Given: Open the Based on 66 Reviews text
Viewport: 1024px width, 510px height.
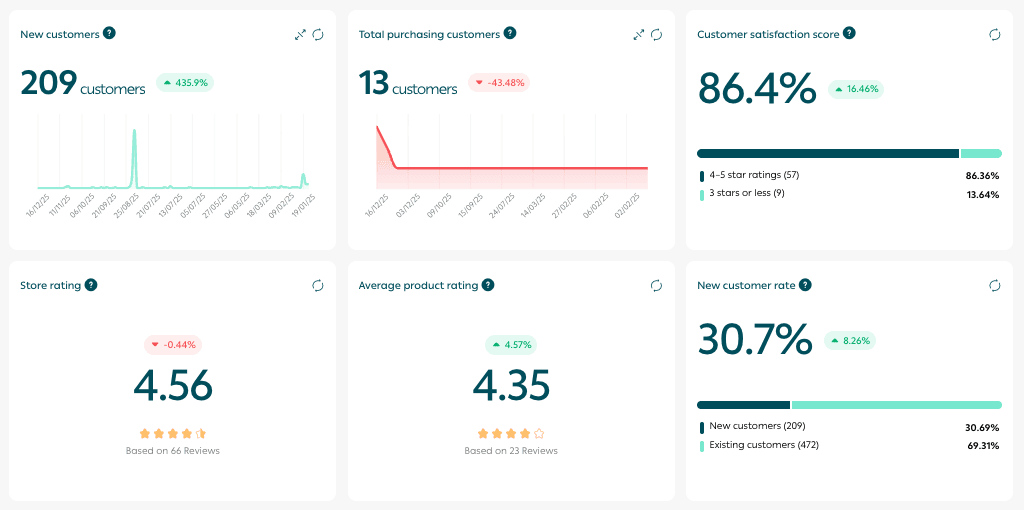Looking at the screenshot, I should 173,451.
